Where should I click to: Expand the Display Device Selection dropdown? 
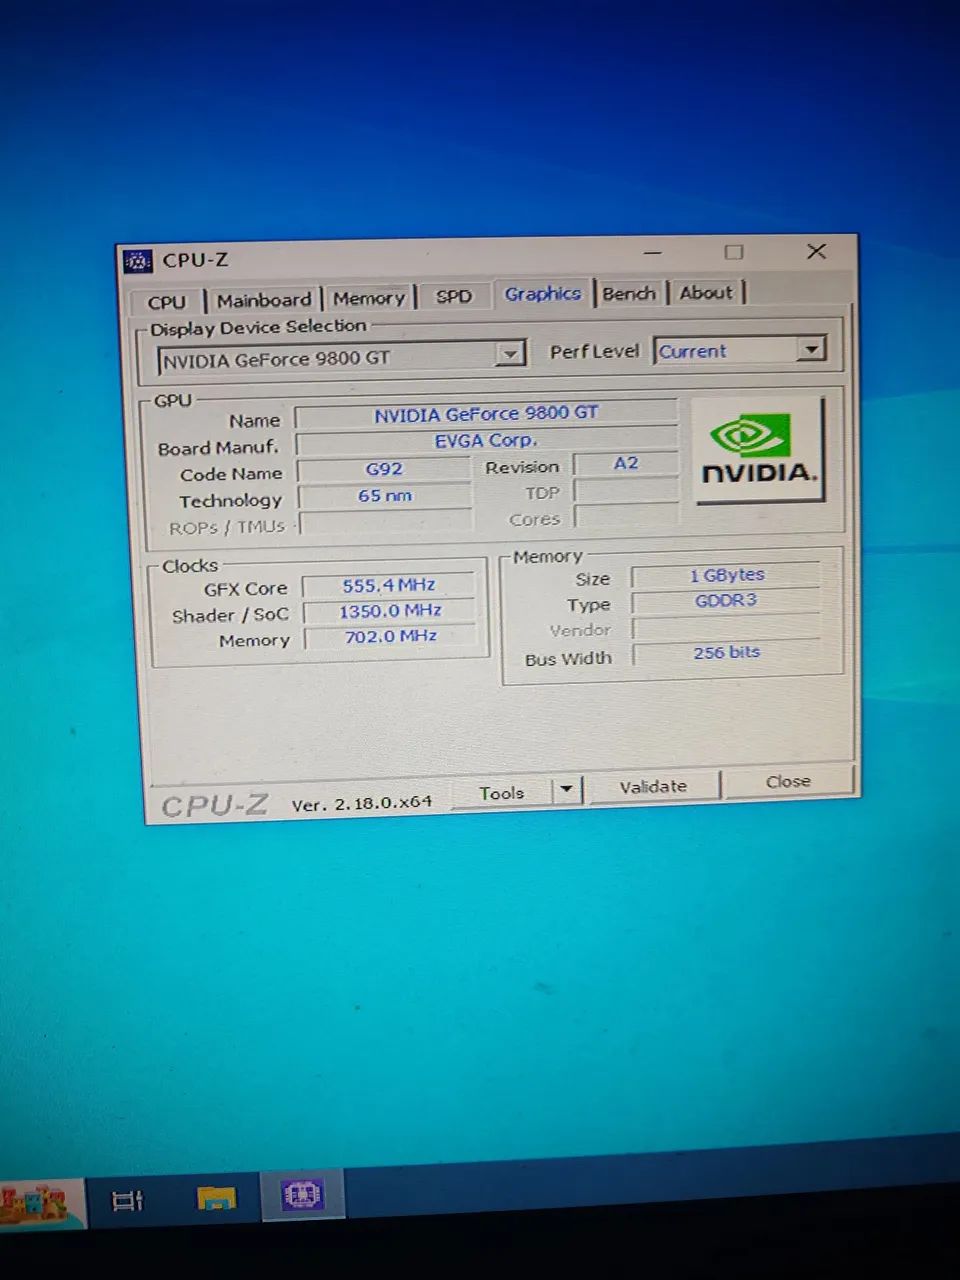(511, 354)
